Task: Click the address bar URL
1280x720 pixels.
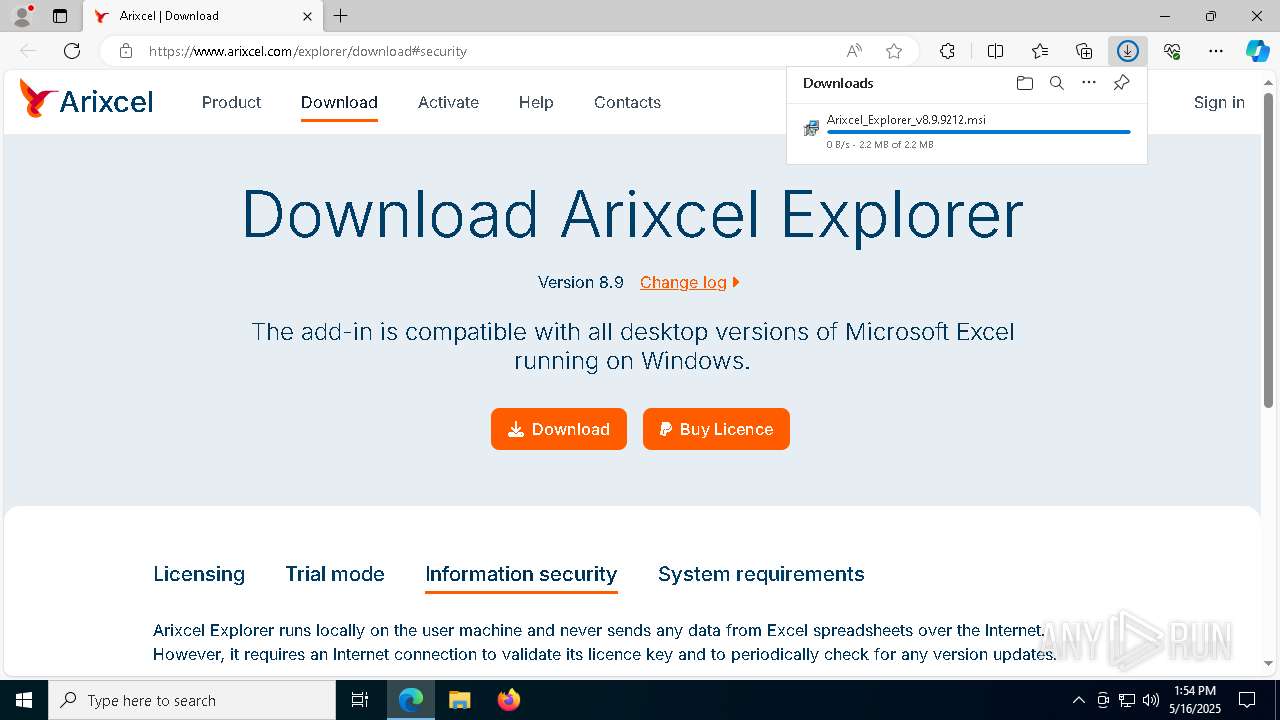Action: [x=308, y=51]
